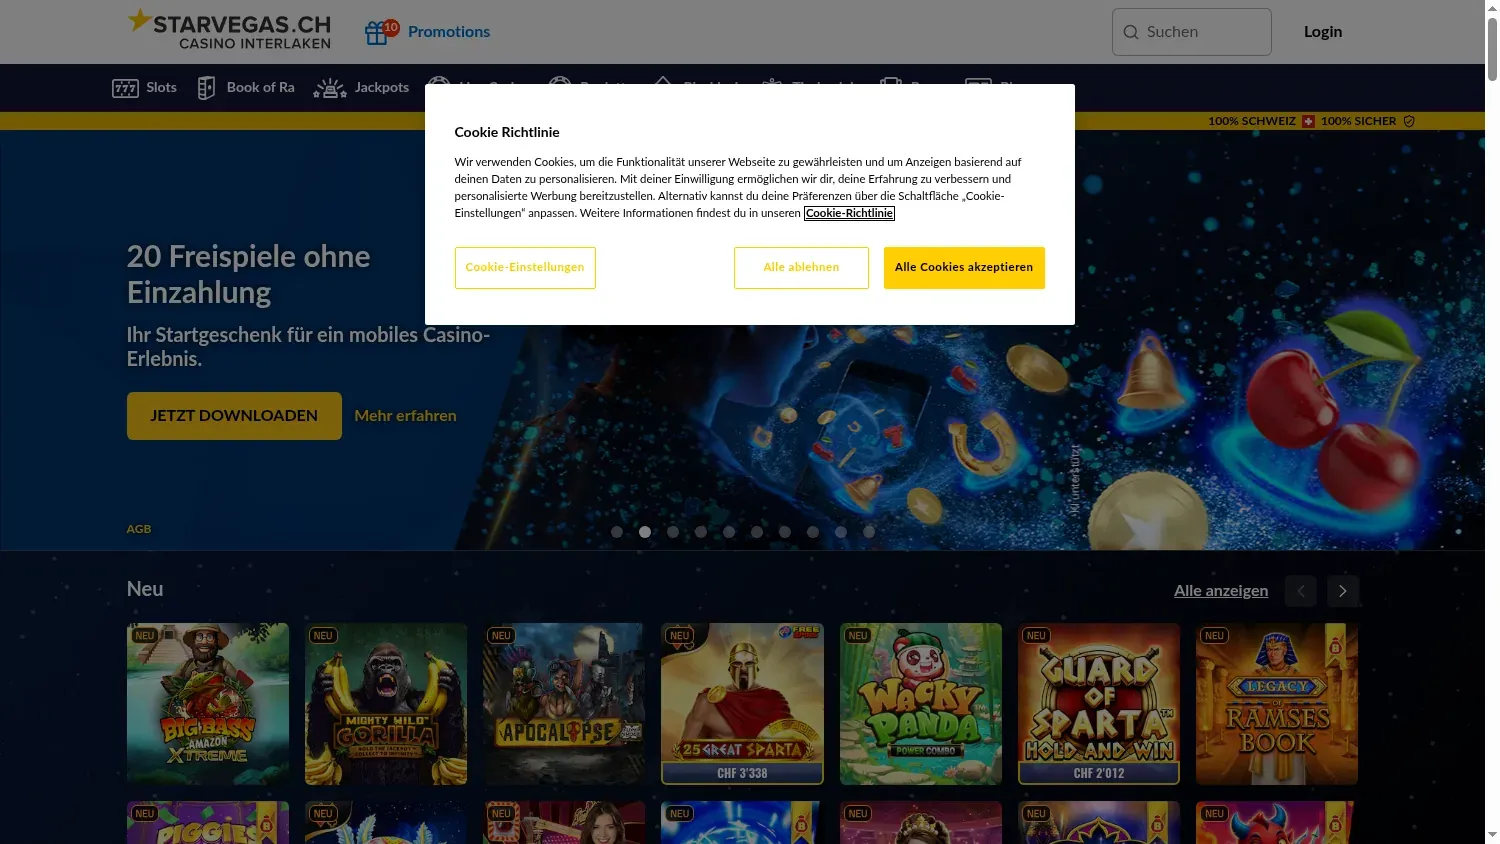Open the Book of Ra category
Viewport: 1500px width, 844px height.
pos(246,88)
